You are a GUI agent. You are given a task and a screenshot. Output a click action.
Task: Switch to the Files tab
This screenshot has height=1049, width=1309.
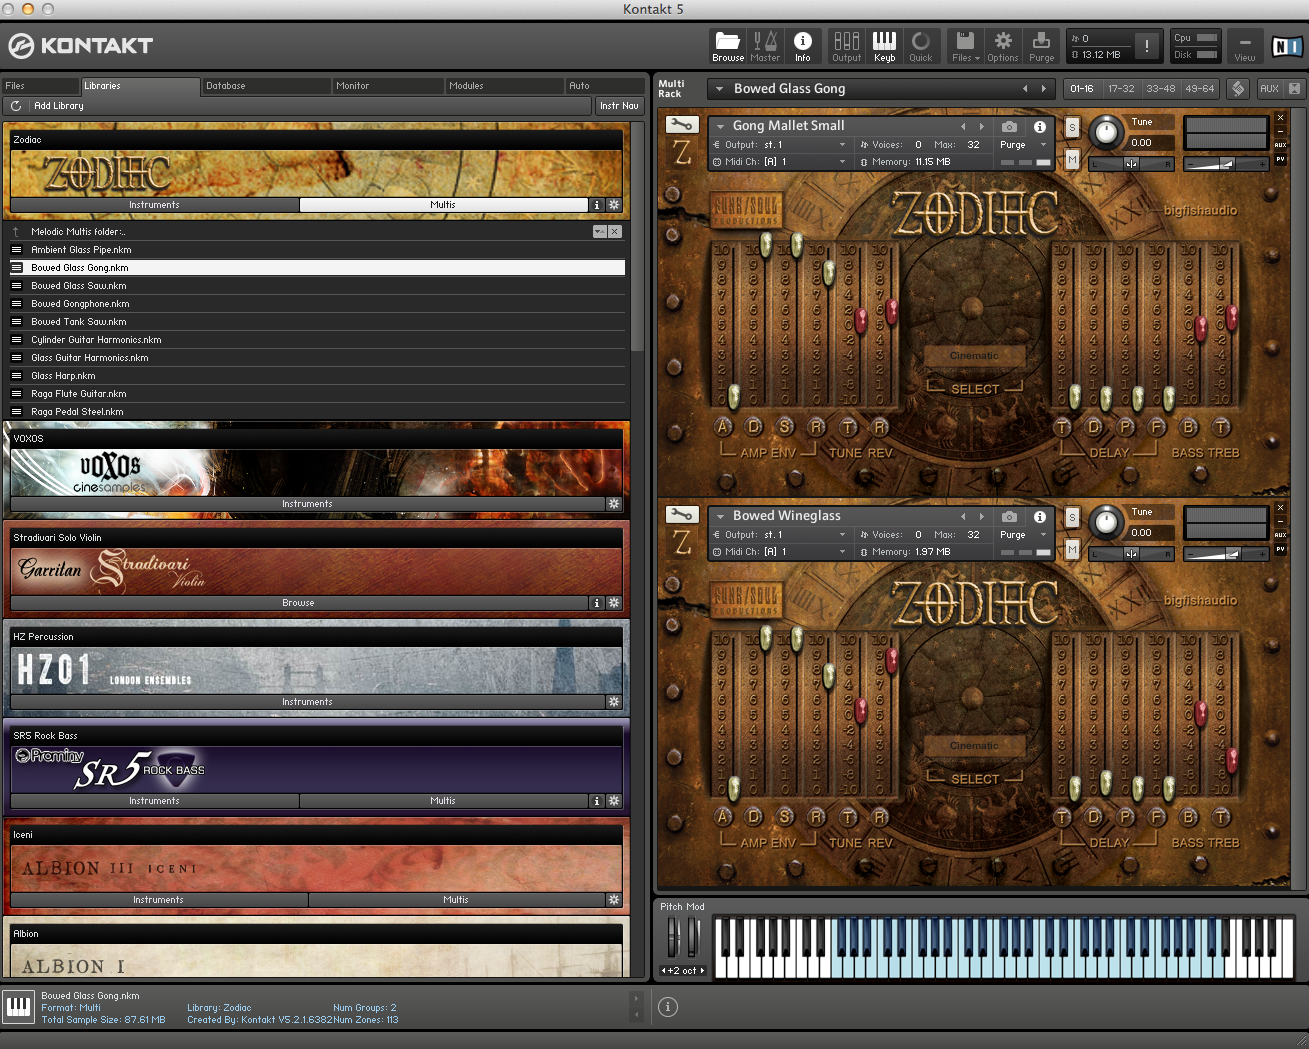click(x=40, y=86)
